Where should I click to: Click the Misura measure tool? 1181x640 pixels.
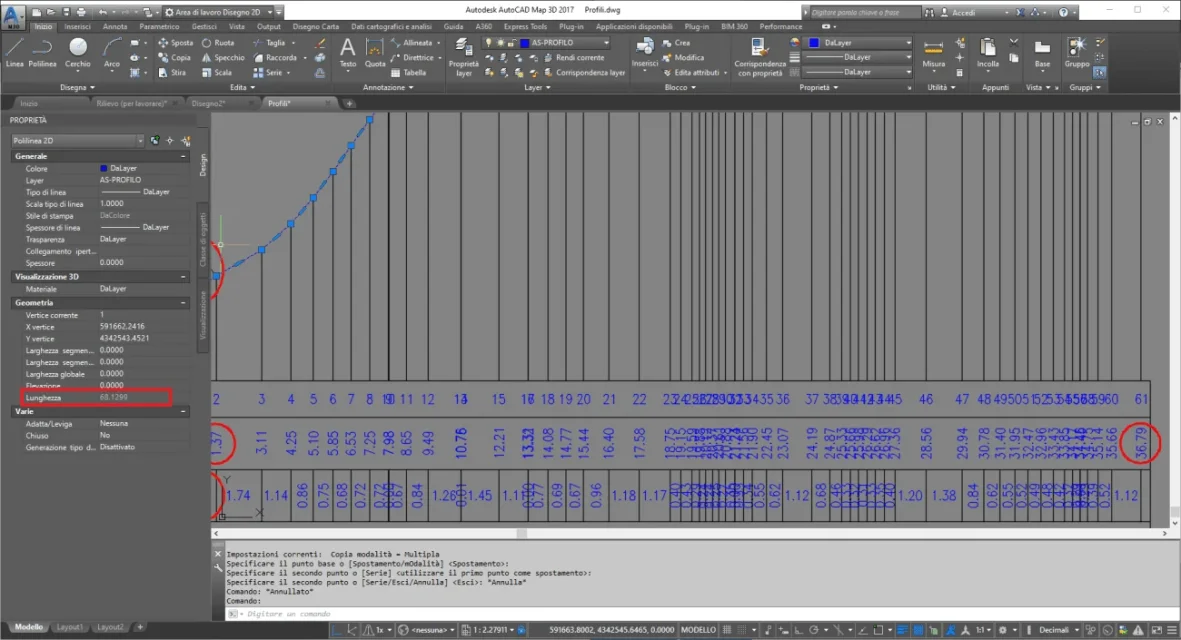[x=933, y=53]
